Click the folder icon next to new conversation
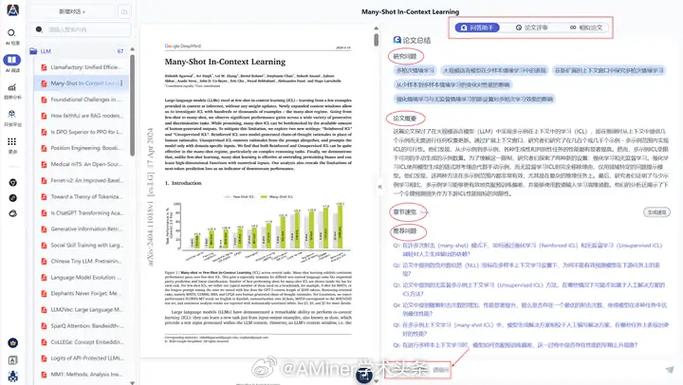 click(124, 12)
